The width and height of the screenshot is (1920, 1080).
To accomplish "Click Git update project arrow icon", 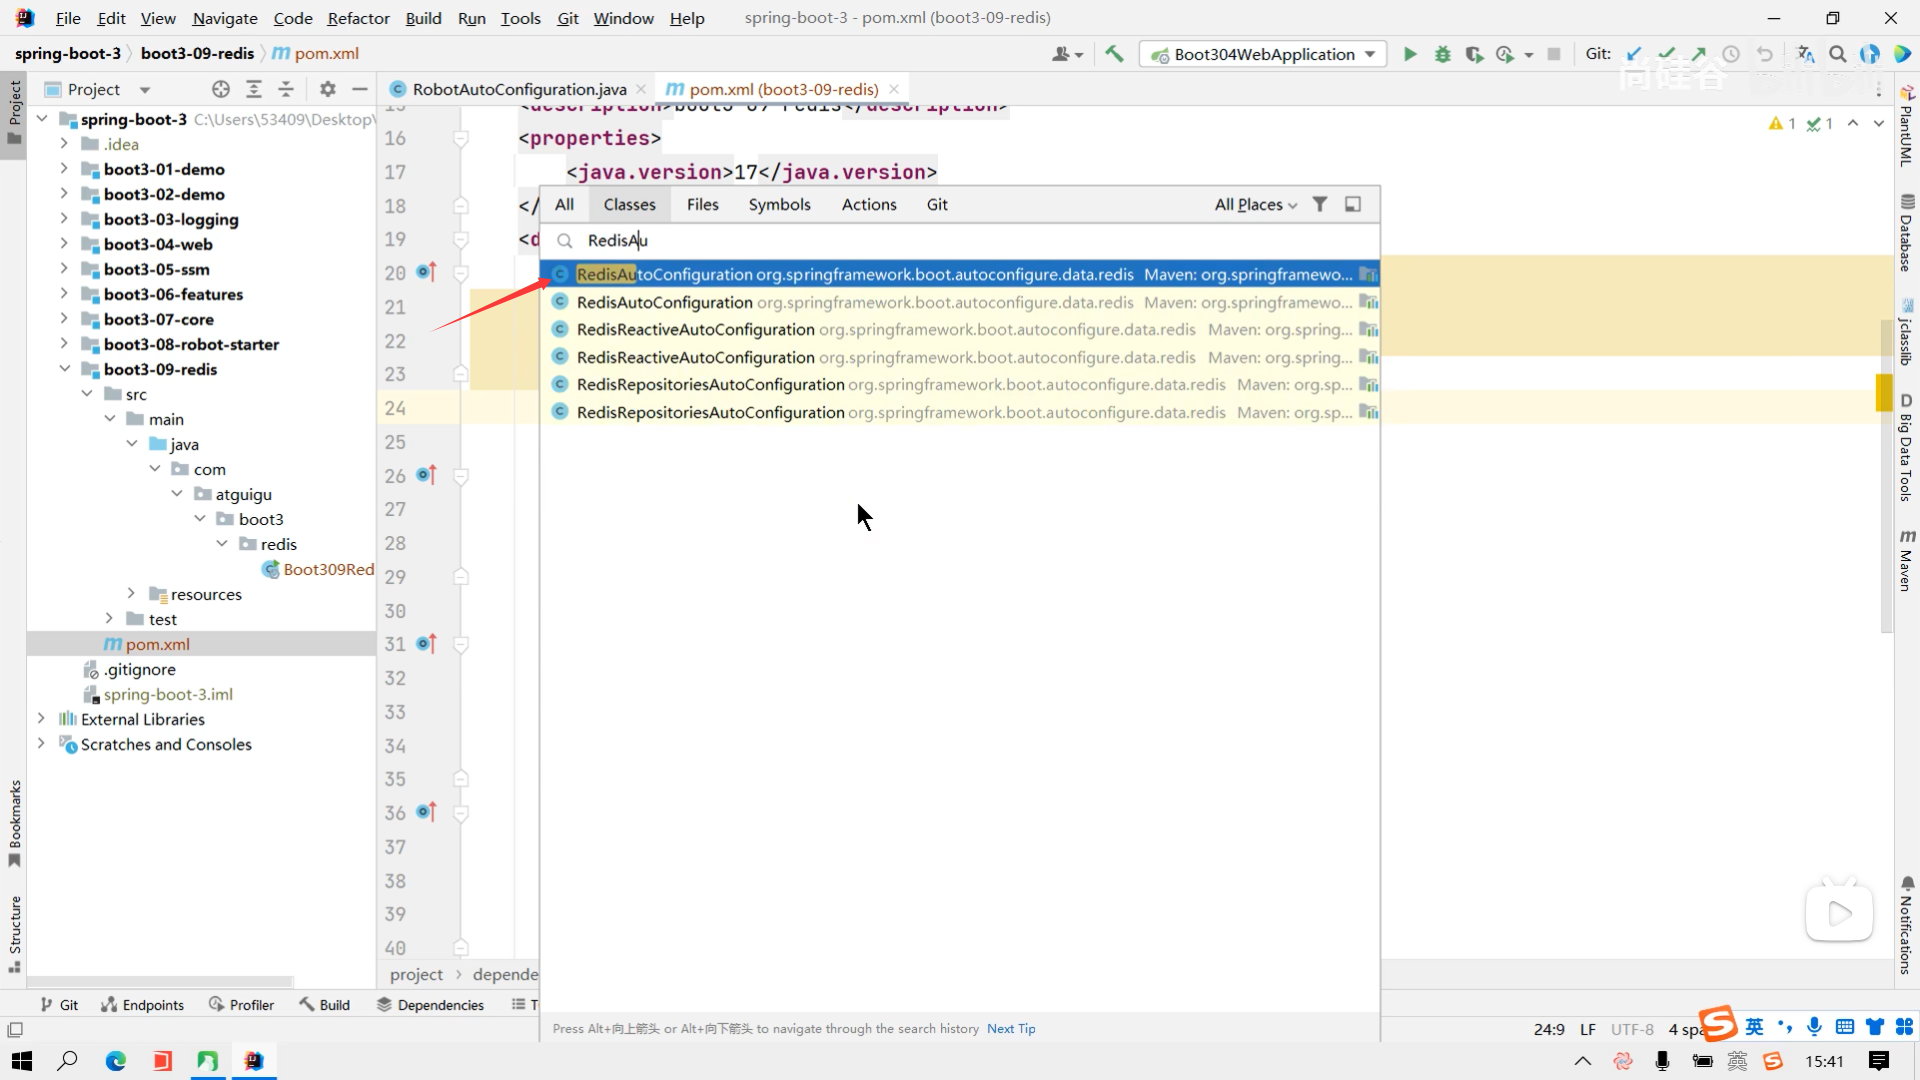I will pos(1634,54).
